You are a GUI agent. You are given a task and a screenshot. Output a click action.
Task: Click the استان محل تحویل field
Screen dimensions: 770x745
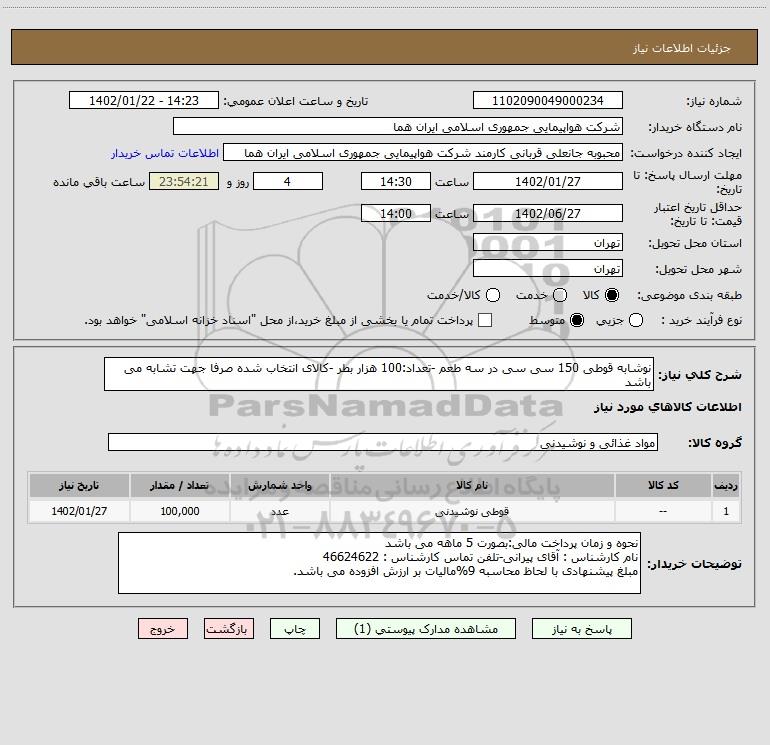(x=547, y=243)
